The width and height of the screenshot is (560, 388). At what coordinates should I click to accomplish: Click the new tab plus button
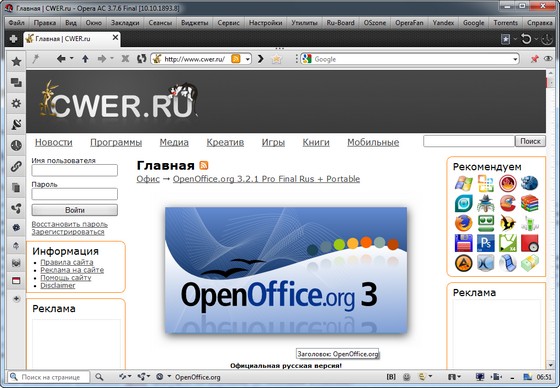click(13, 39)
